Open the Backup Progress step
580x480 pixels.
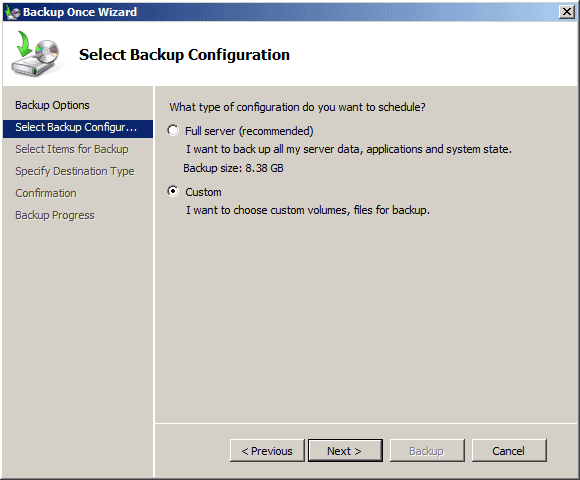pos(55,215)
